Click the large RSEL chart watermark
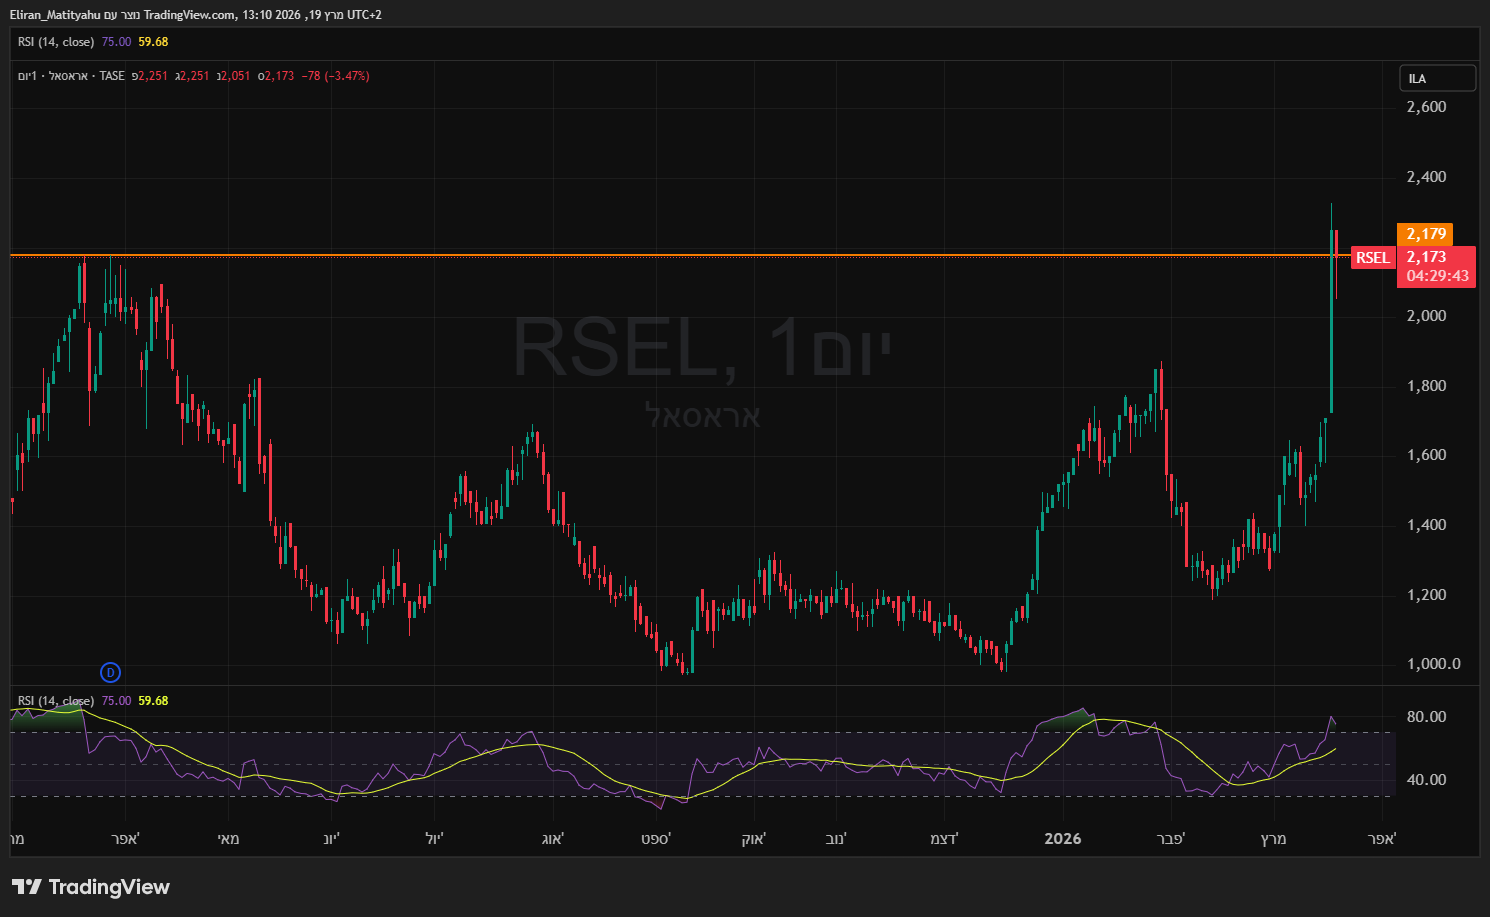 click(700, 348)
